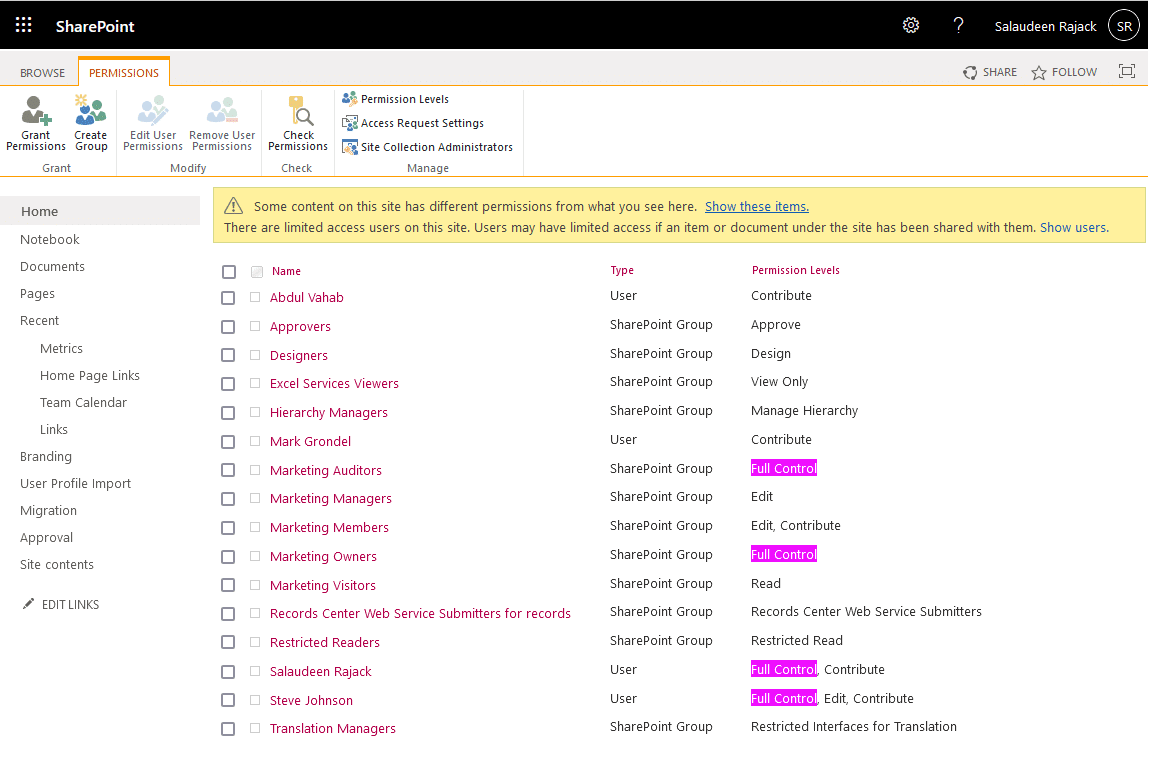Select the Marketing Owners checkbox

[228, 556]
